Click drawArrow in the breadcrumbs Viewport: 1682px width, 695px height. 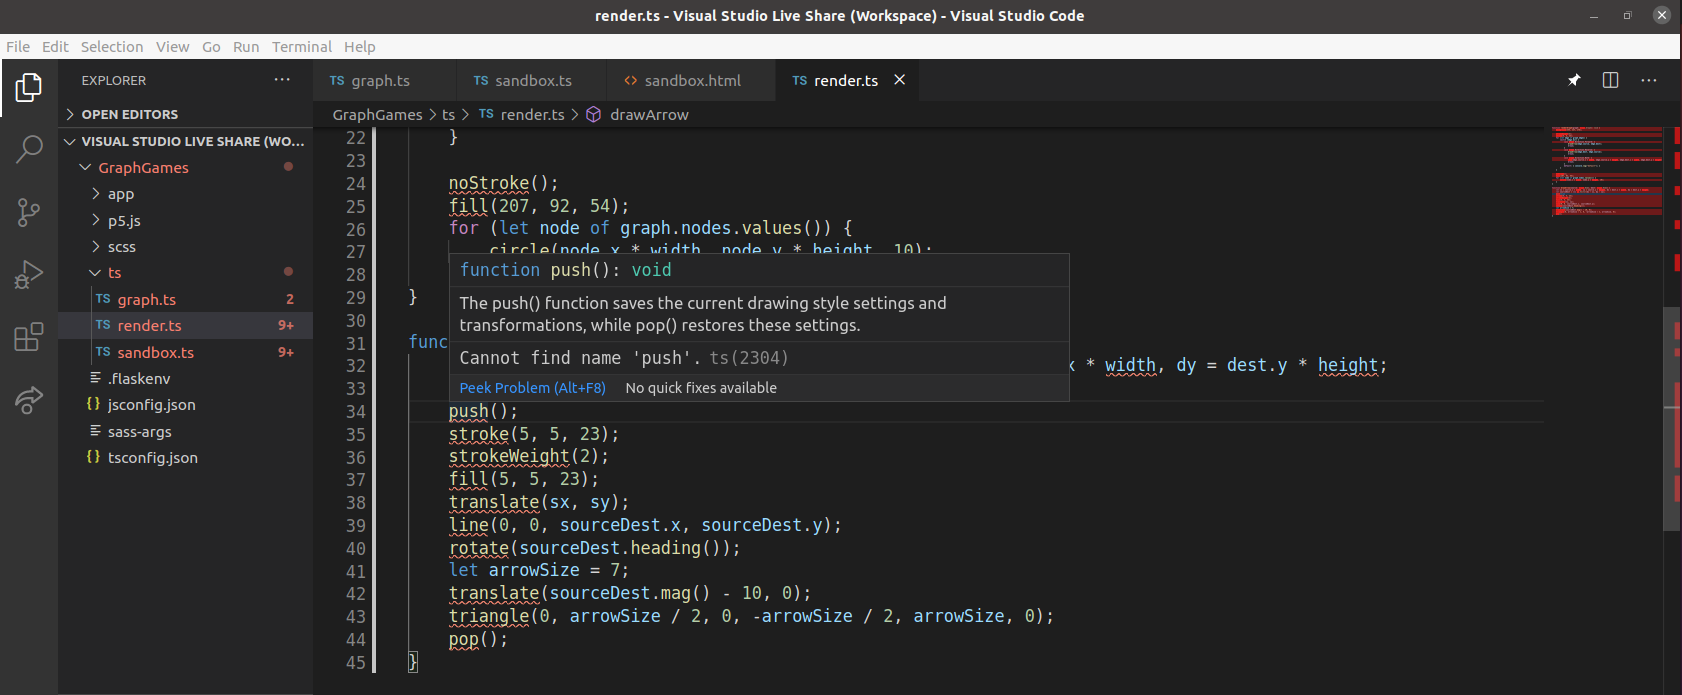pyautogui.click(x=649, y=114)
